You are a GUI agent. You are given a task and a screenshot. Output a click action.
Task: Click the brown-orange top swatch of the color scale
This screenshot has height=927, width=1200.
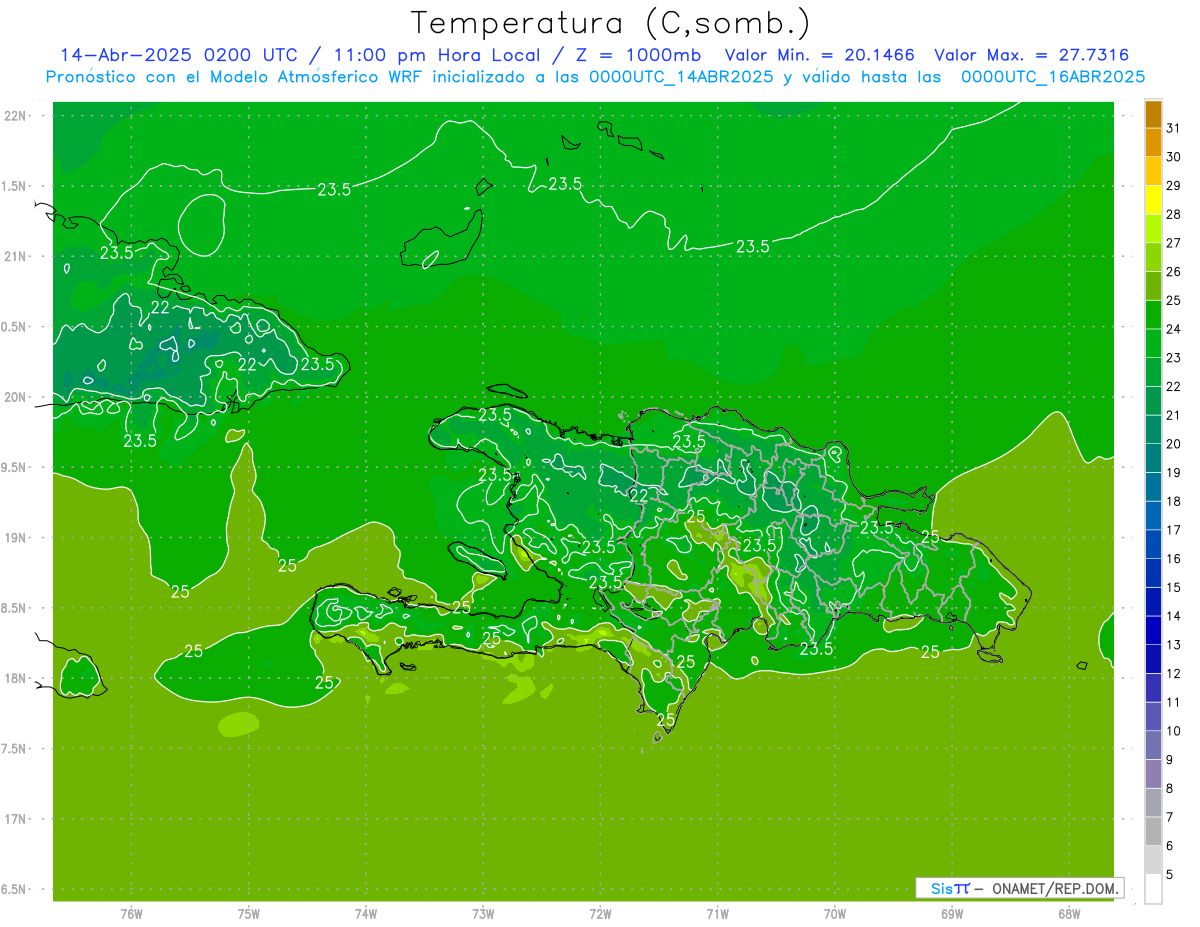(1153, 114)
